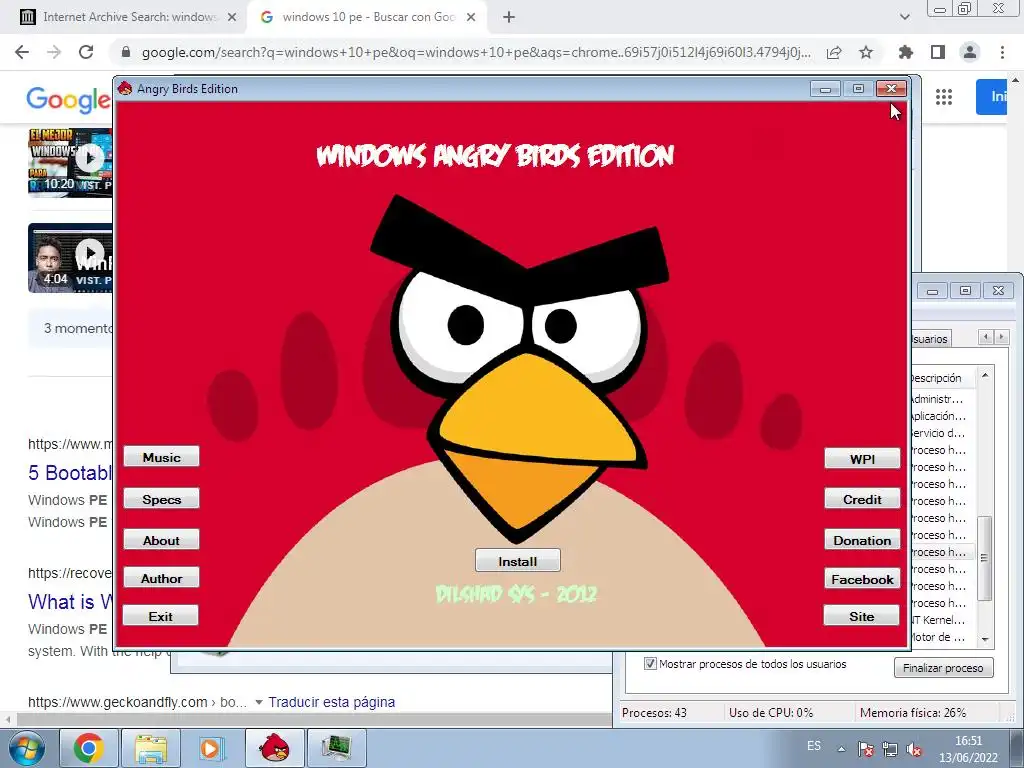
Task: Expand the geckoandfly result options arrow
Action: 259,702
